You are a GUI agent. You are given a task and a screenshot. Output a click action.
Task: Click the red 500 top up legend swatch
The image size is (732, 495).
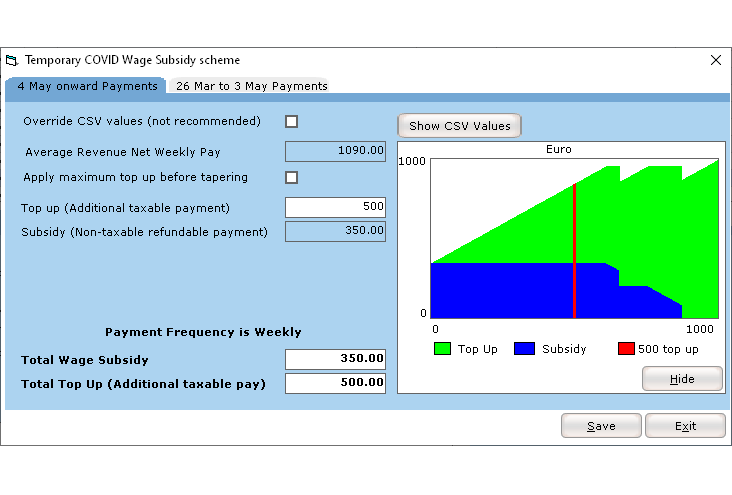tap(626, 349)
